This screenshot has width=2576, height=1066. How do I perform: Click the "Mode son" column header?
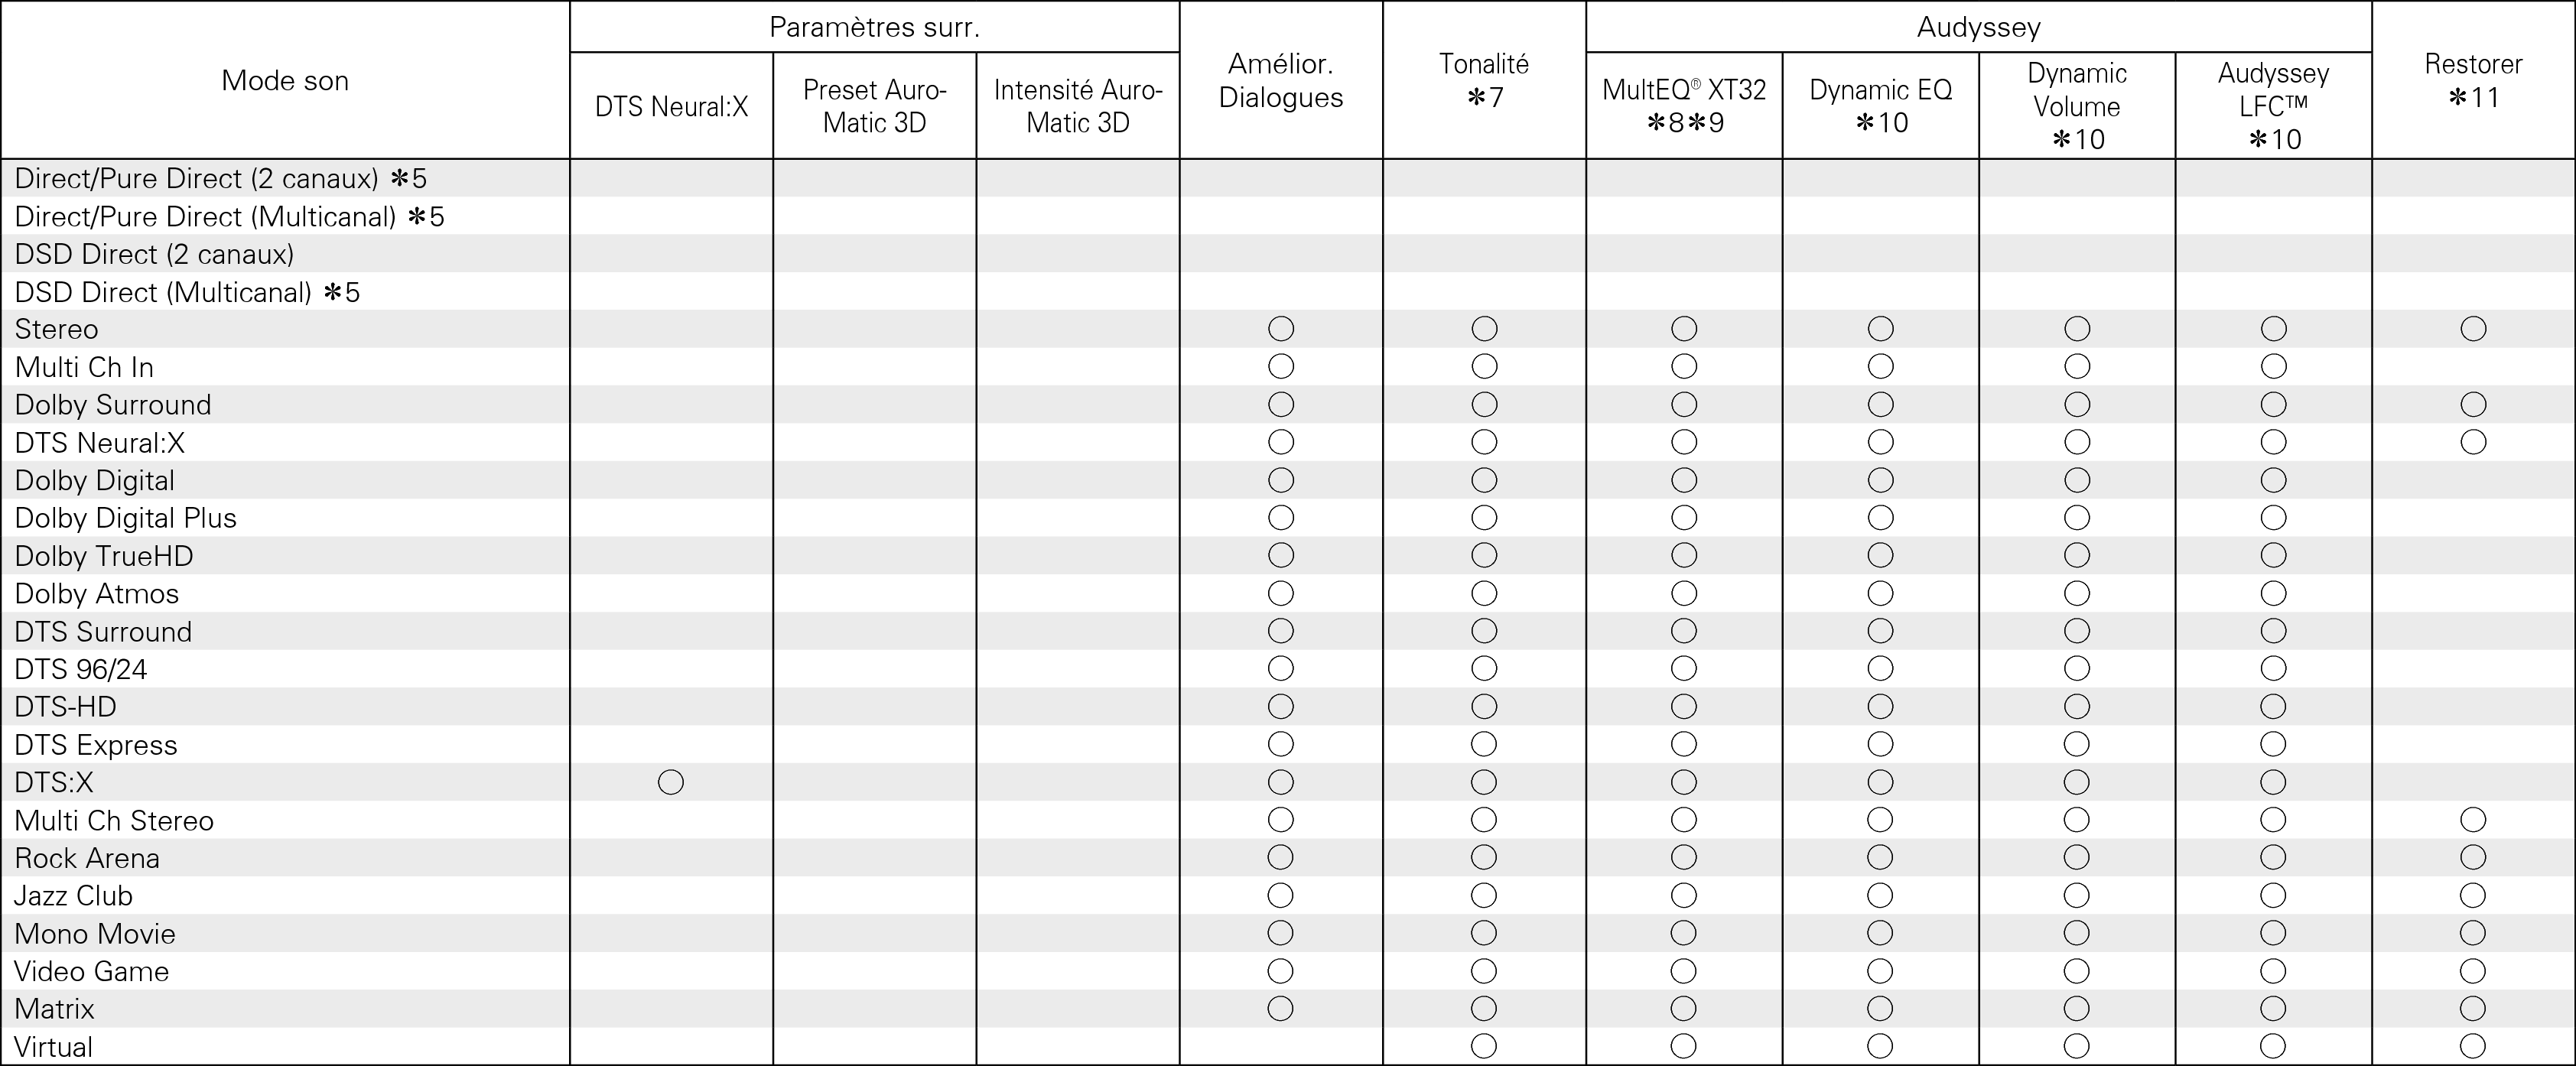point(285,81)
